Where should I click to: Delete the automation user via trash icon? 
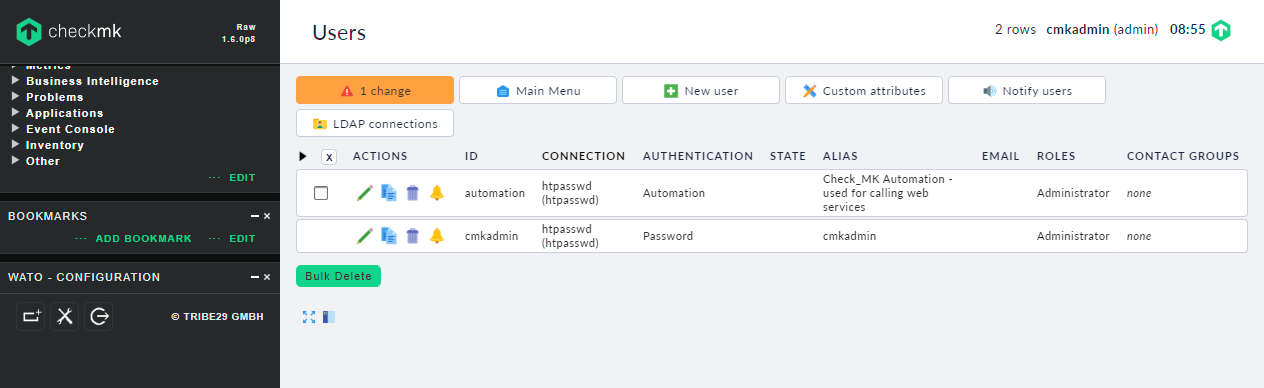(x=413, y=193)
